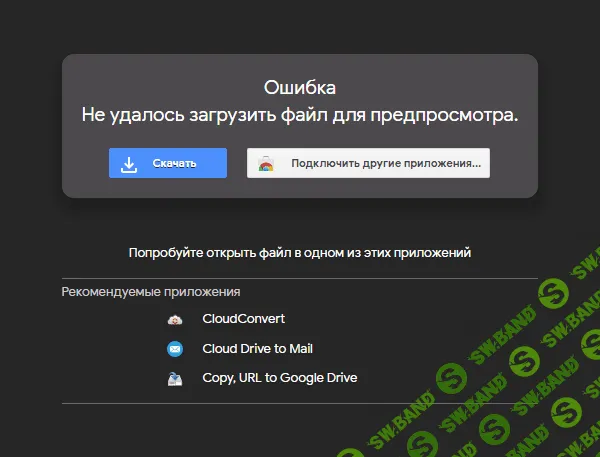Click the Chrome Web Store bag icon
Screen dimensions: 600x457
coord(266,163)
